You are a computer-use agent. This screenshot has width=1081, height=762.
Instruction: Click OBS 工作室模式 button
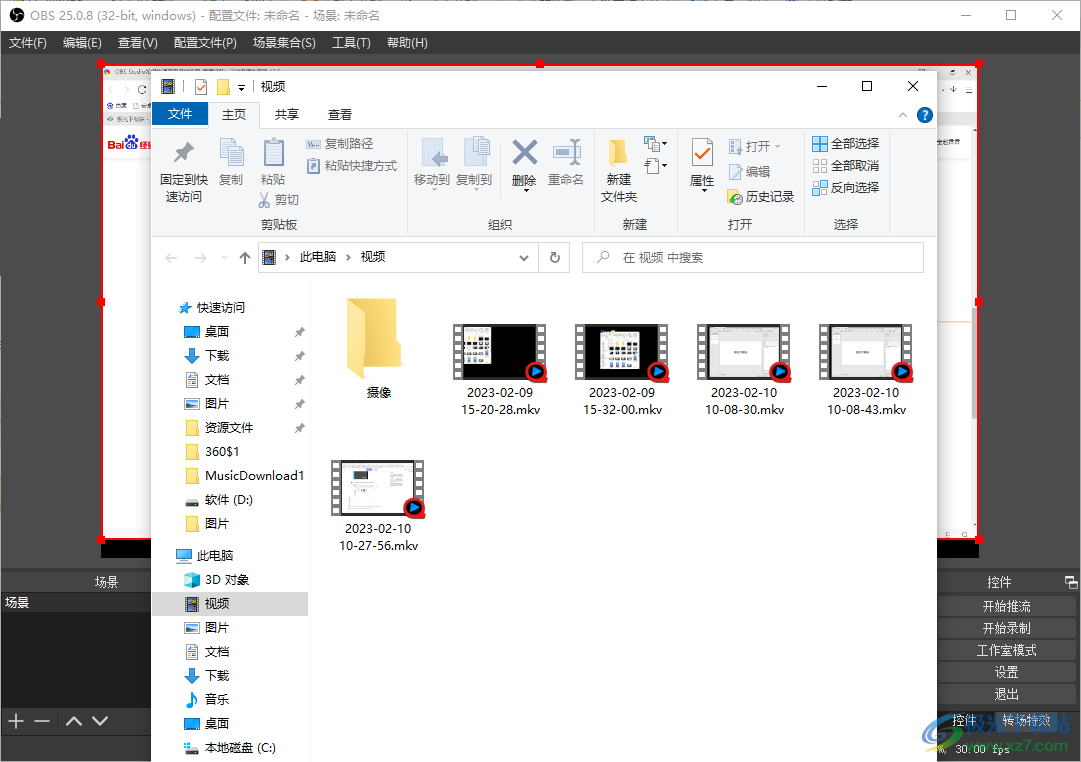(x=1007, y=651)
